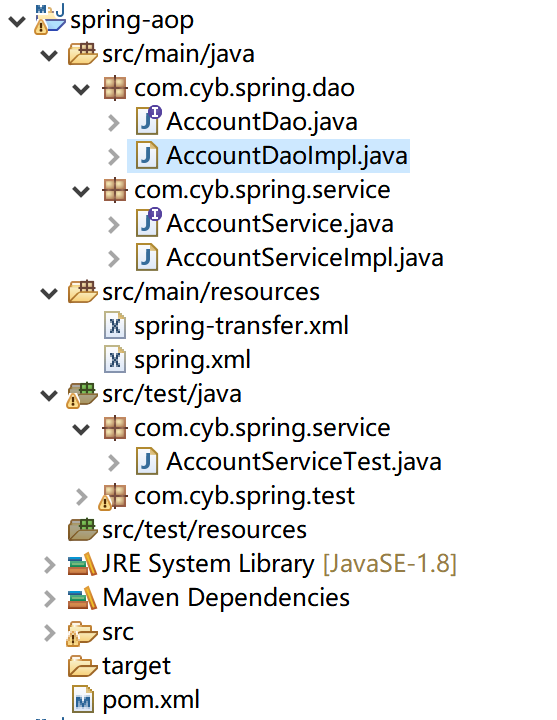Select AccountServiceTest.java in the tree
557x720 pixels.
(304, 461)
